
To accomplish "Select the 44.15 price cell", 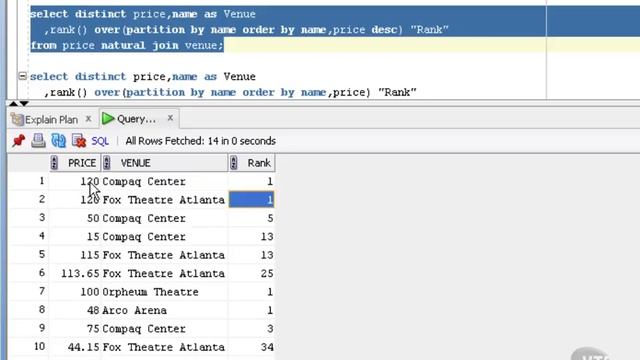I will coord(75,347).
